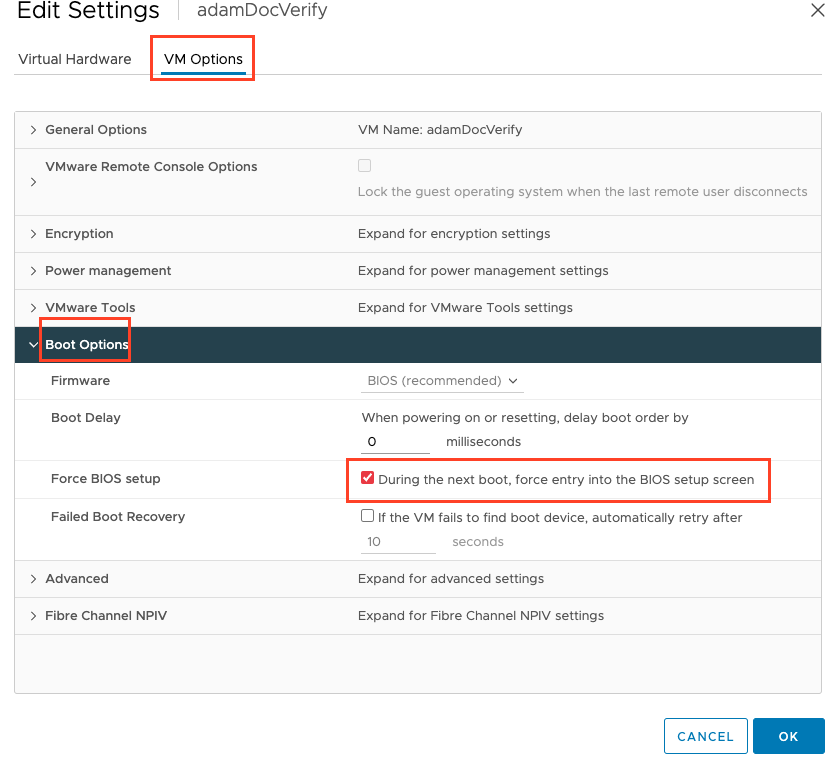
Task: Uncheck Force BIOS setup checkbox
Action: [x=368, y=479]
